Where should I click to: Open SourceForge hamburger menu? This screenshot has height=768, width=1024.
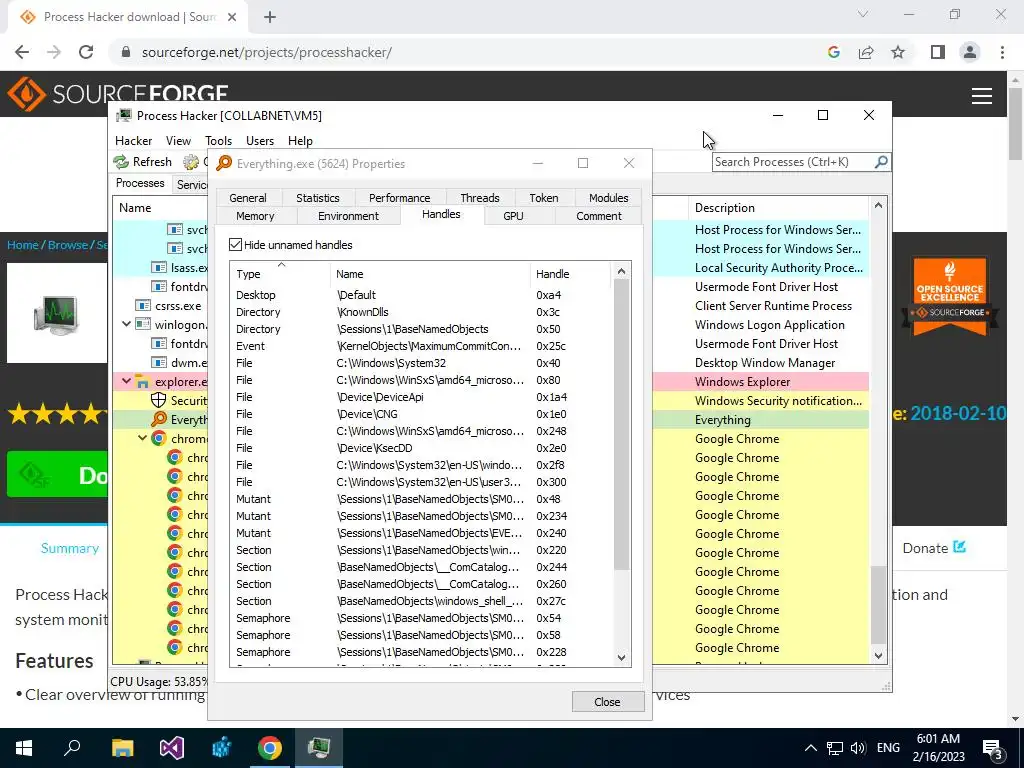tap(982, 96)
